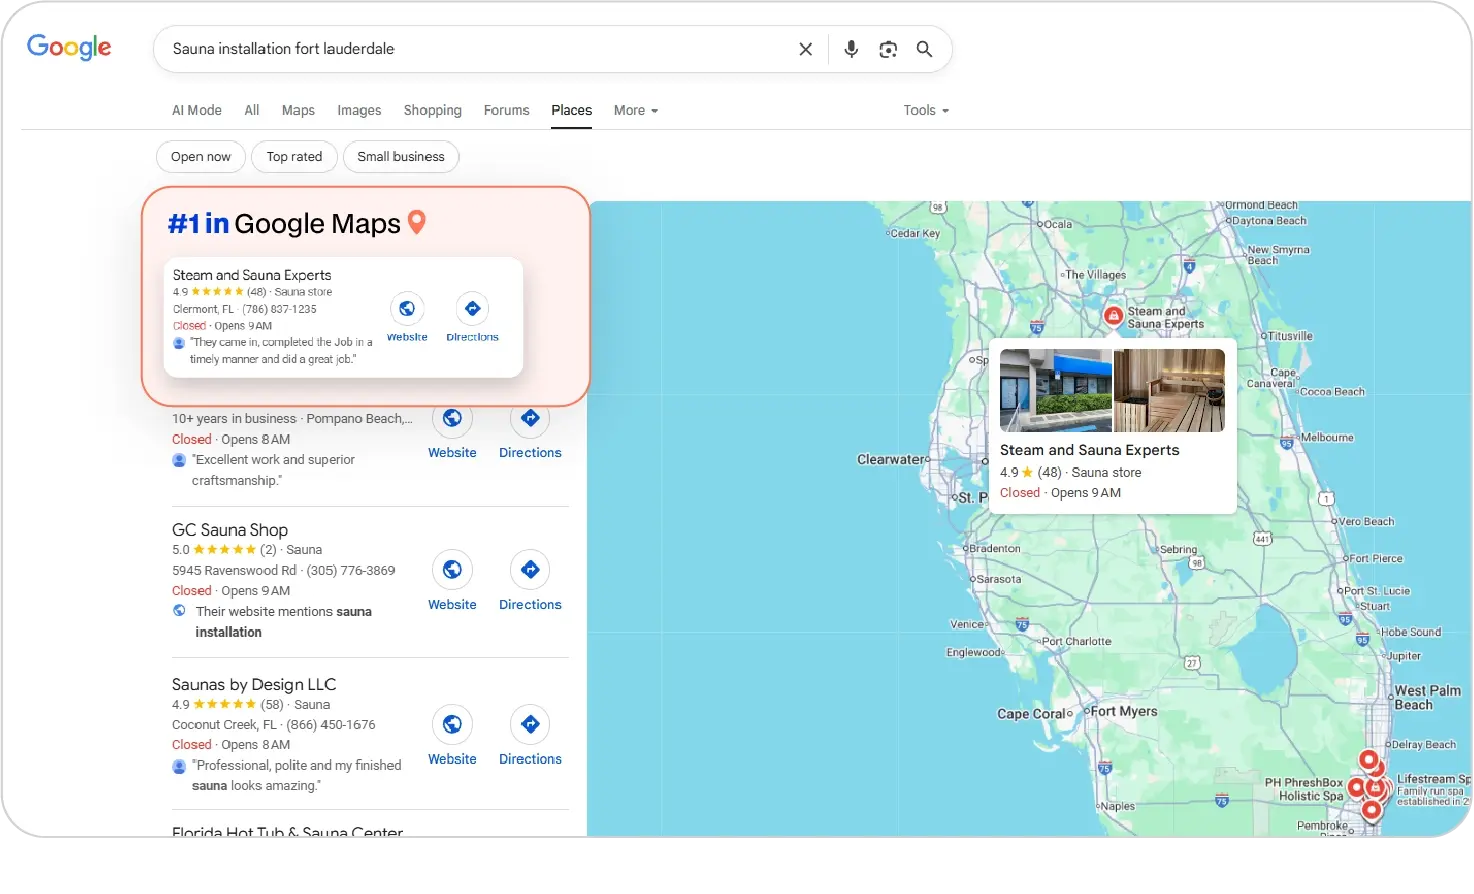This screenshot has width=1474, height=894.
Task: Open Saunas by Design LLC website
Action: 452,725
